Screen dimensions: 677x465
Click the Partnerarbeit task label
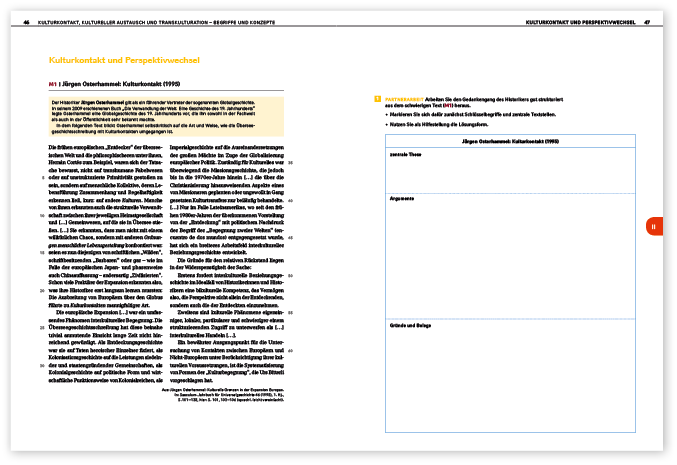coord(405,99)
